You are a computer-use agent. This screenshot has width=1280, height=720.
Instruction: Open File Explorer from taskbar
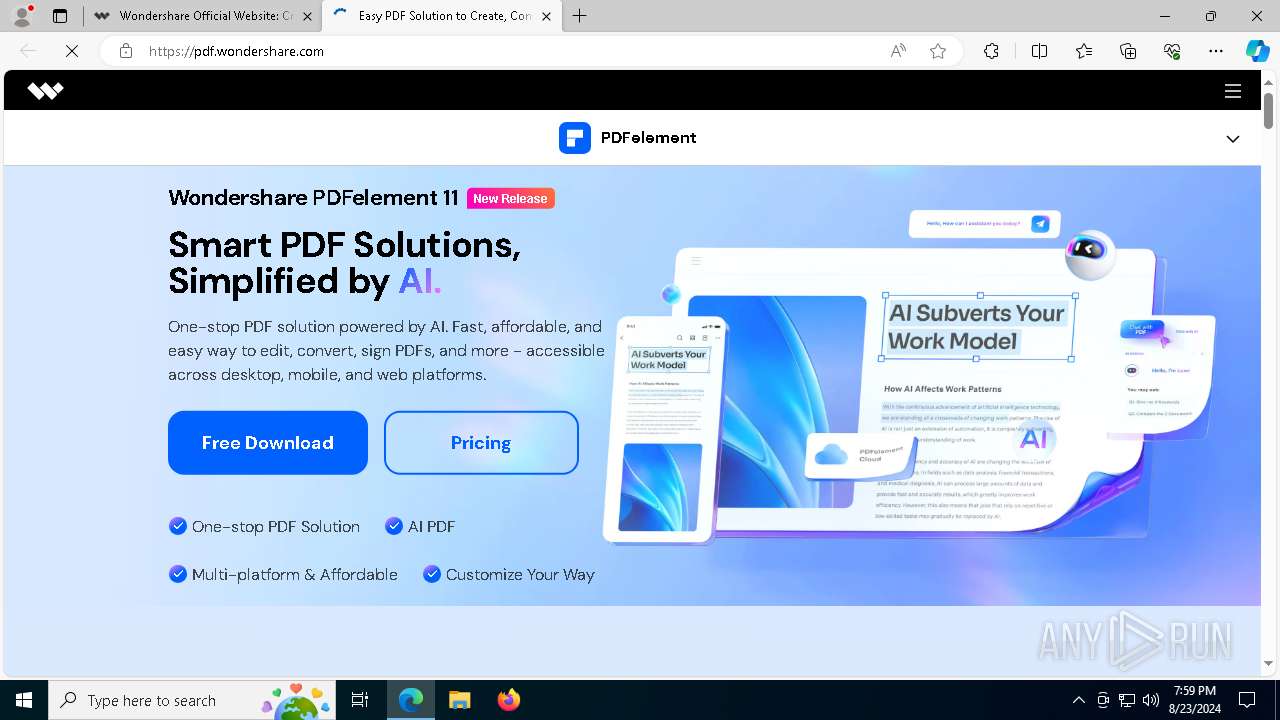[459, 700]
